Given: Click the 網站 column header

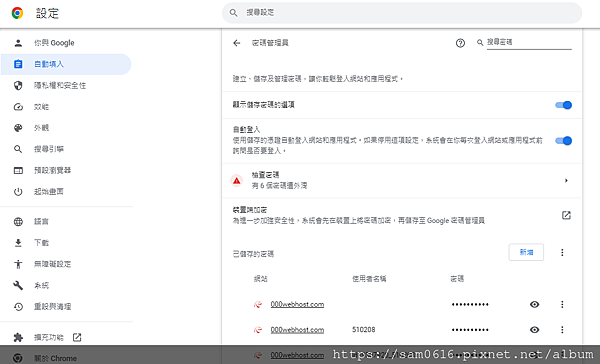Looking at the screenshot, I should pyautogui.click(x=260, y=279).
